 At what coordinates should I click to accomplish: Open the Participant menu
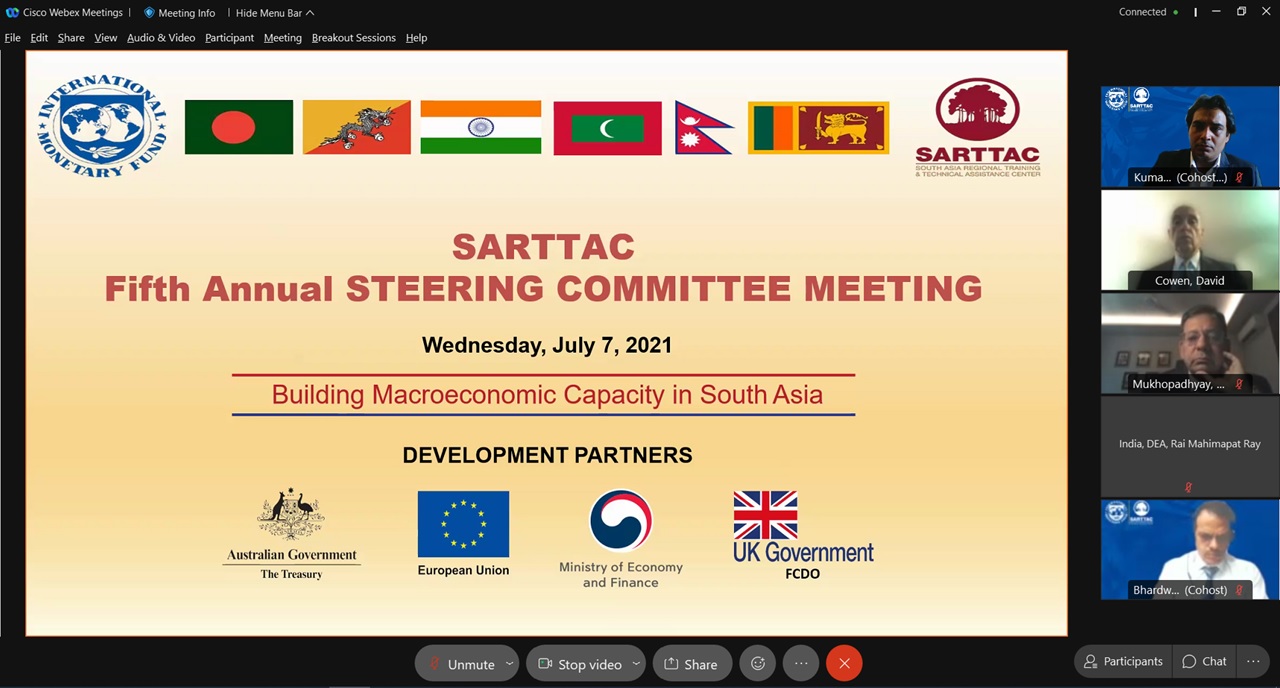[229, 38]
